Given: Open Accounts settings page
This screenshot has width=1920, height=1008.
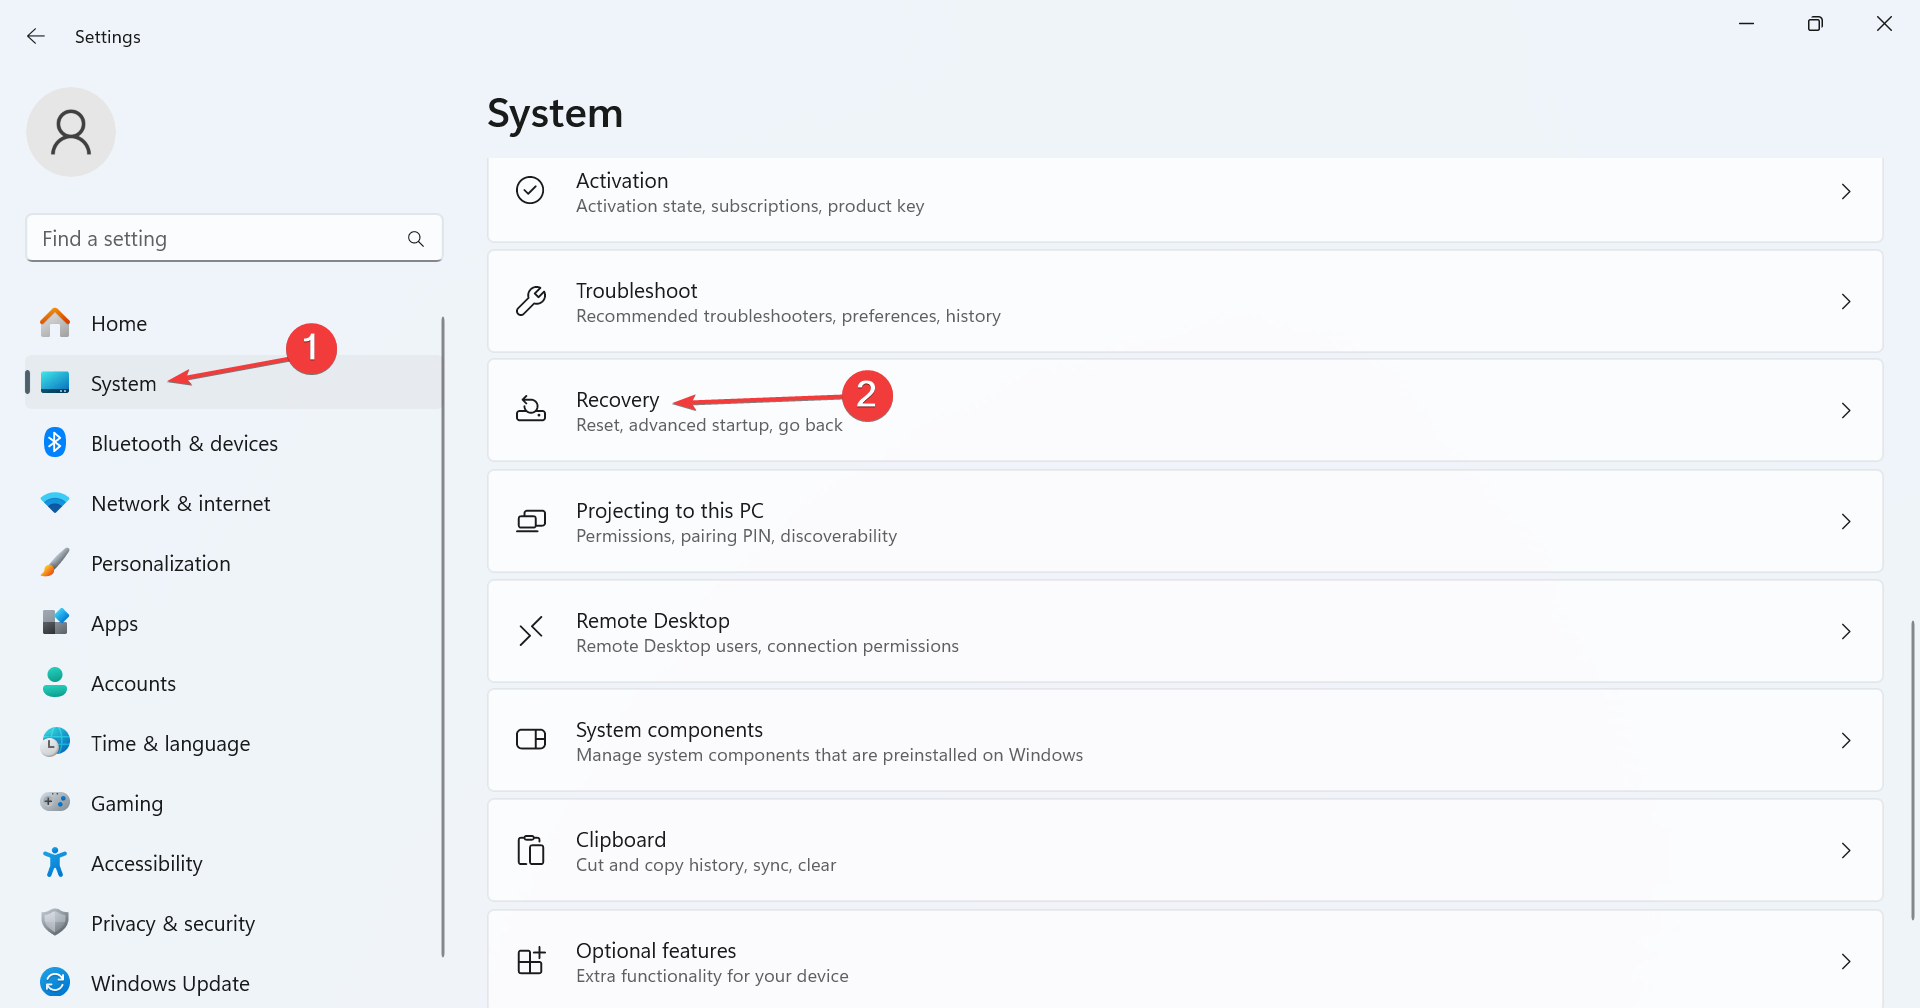Looking at the screenshot, I should click(x=233, y=683).
